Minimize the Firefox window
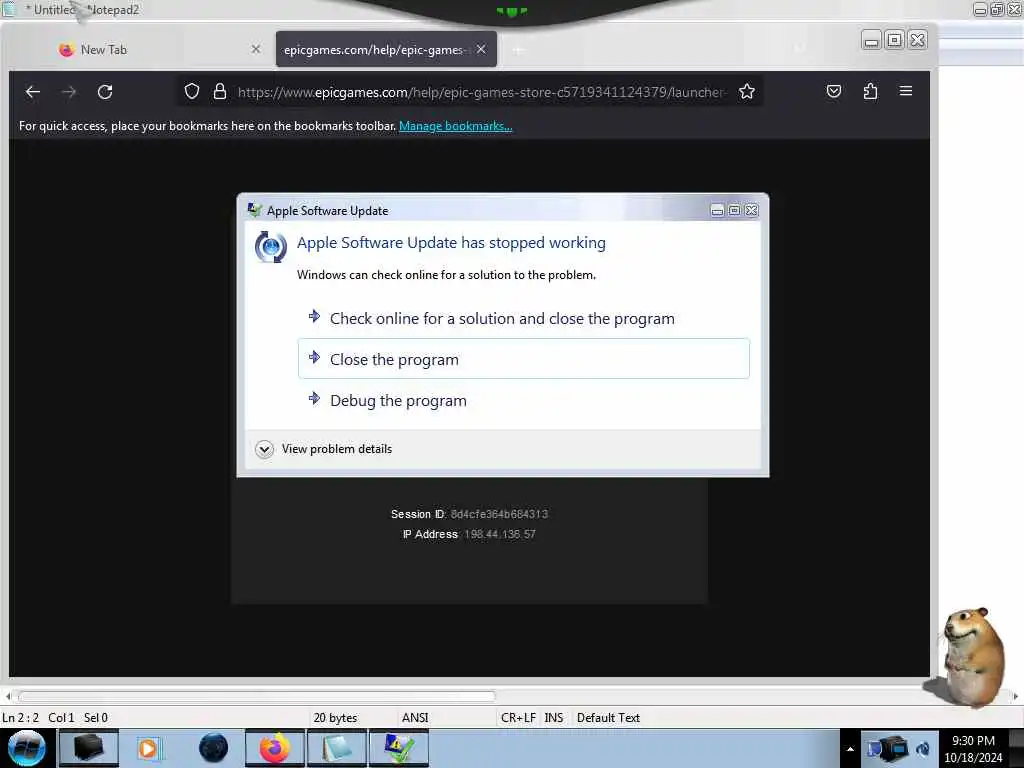This screenshot has width=1024, height=768. [871, 40]
